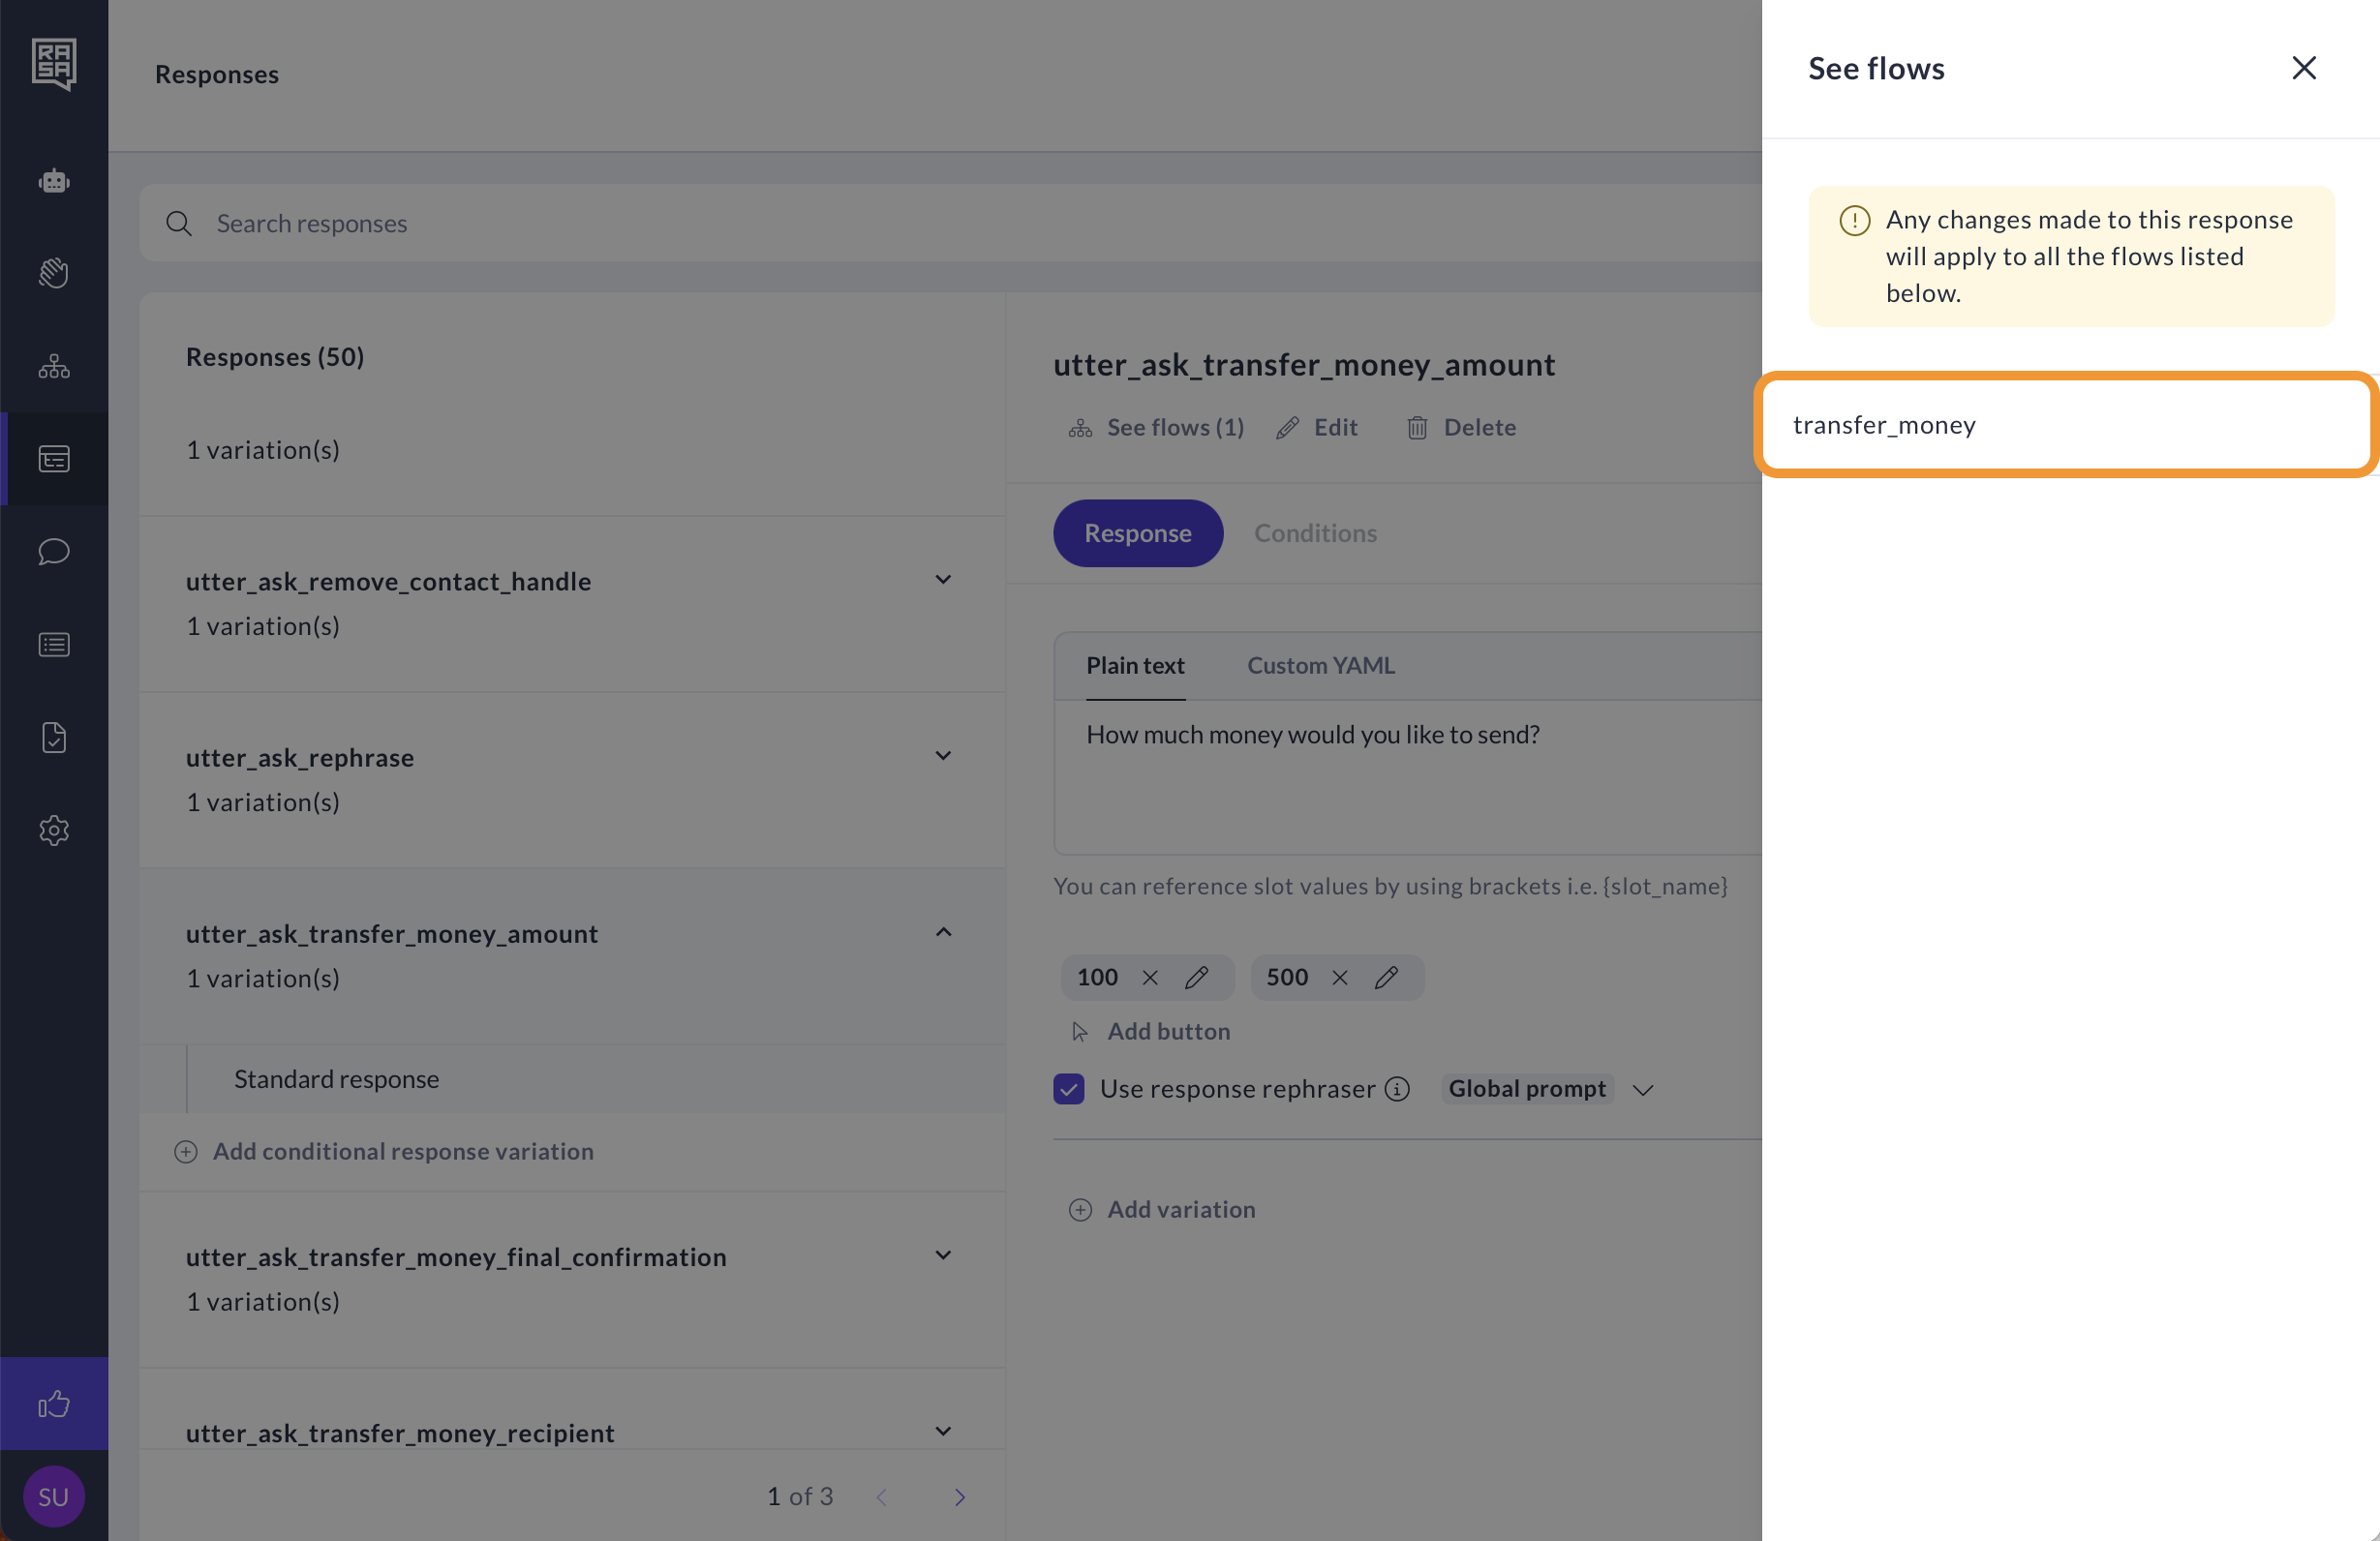Click the chat bubble icon in sidebar
Image resolution: width=2380 pixels, height=1541 pixels.
click(54, 552)
